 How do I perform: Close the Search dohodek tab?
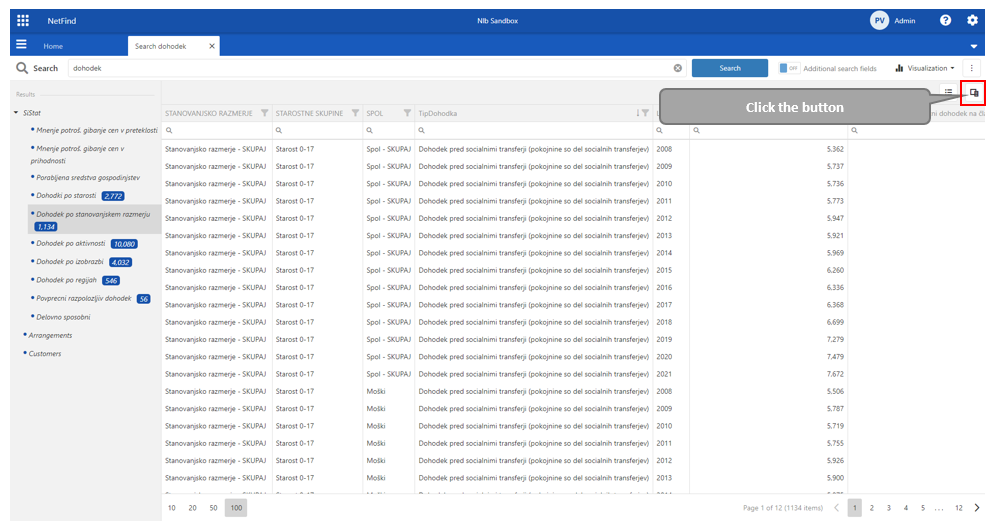coord(211,46)
